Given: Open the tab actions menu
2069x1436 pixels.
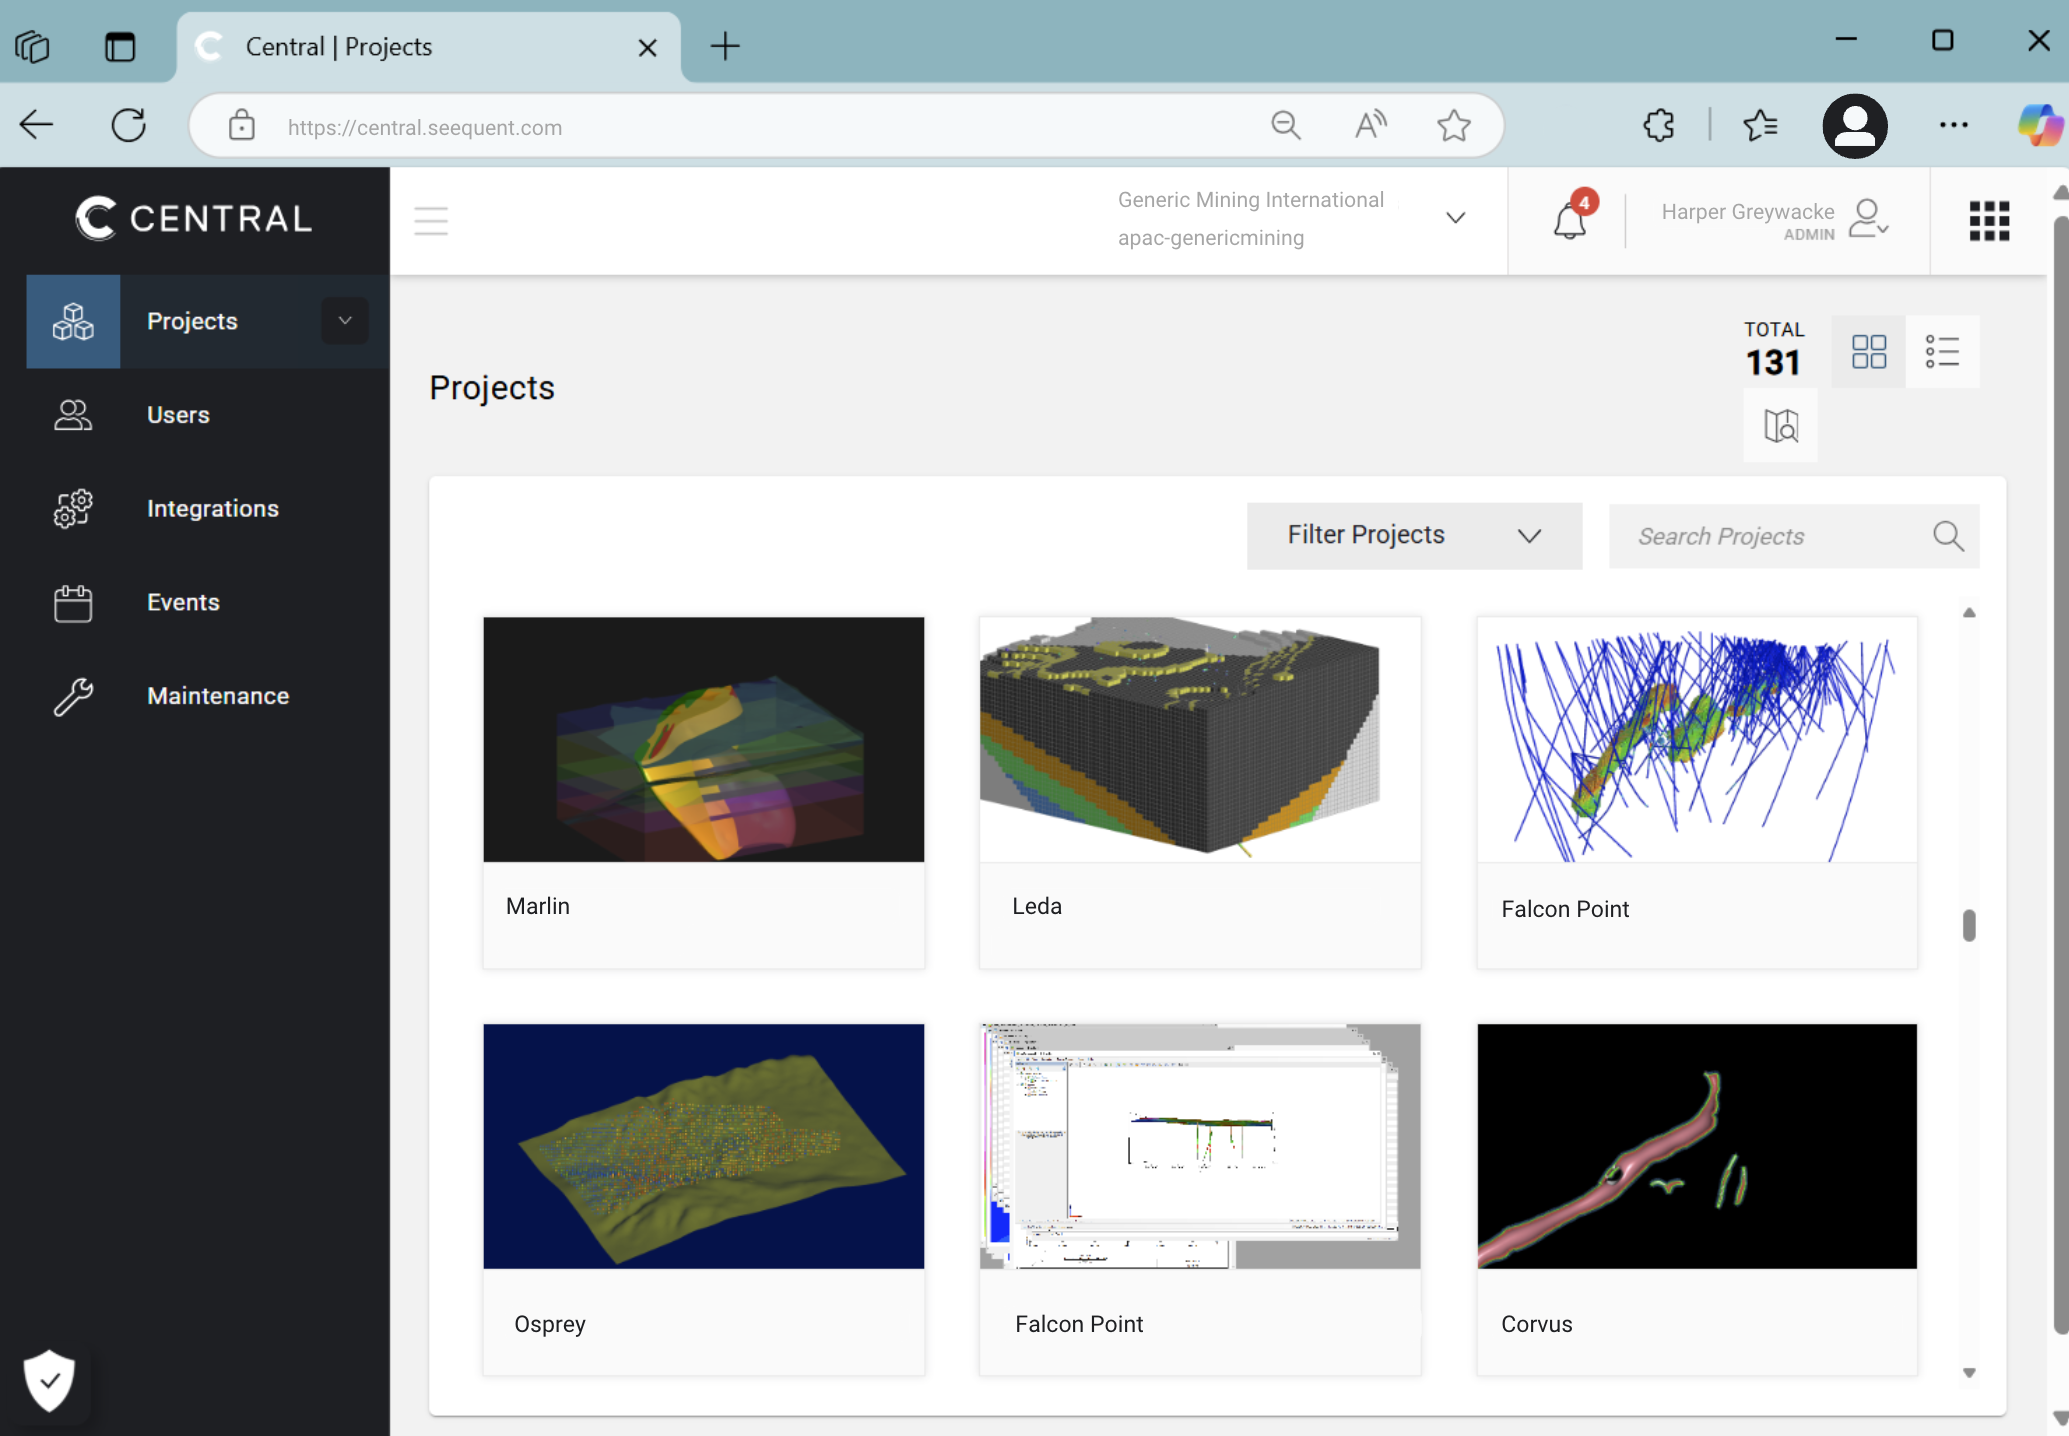Looking at the screenshot, I should tap(120, 46).
